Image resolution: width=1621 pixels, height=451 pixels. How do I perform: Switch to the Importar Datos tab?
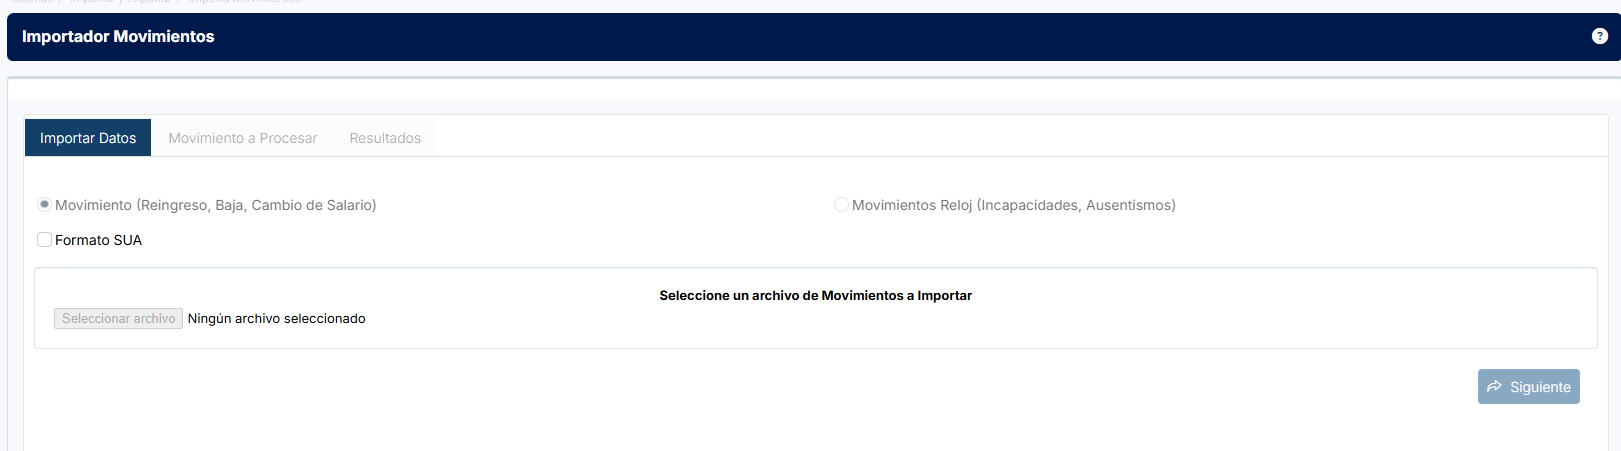[x=88, y=138]
